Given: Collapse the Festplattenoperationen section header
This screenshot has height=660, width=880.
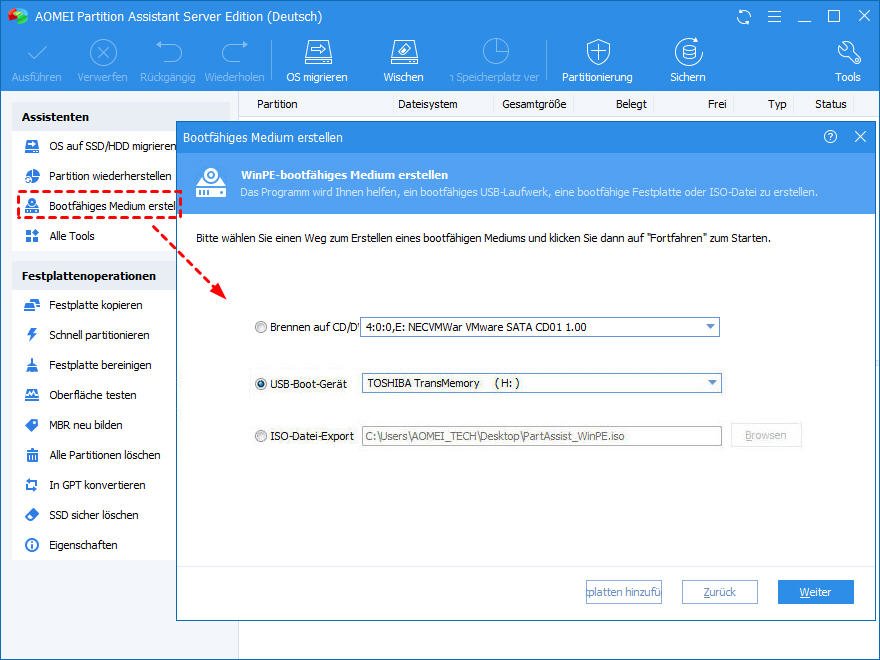Looking at the screenshot, I should click(x=94, y=276).
